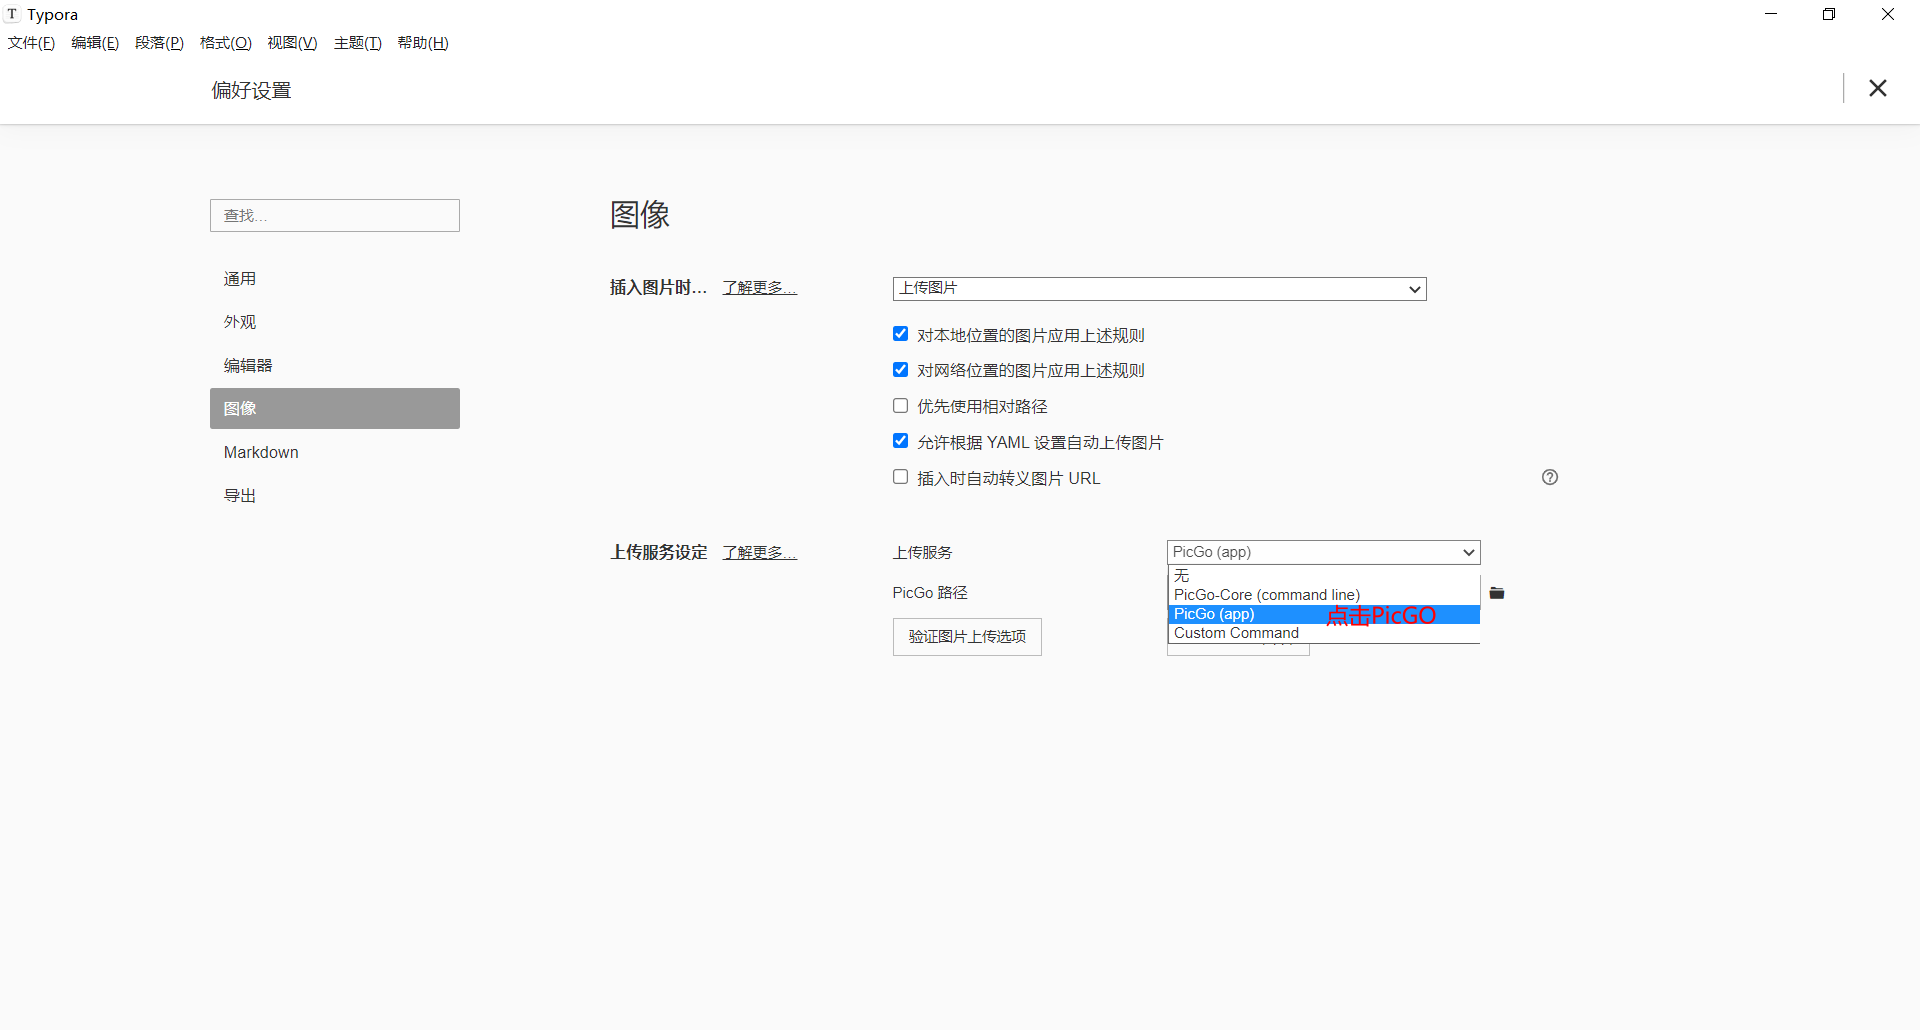Click the 验证图片上传选项 button
The width and height of the screenshot is (1920, 1030).
pyautogui.click(x=967, y=637)
